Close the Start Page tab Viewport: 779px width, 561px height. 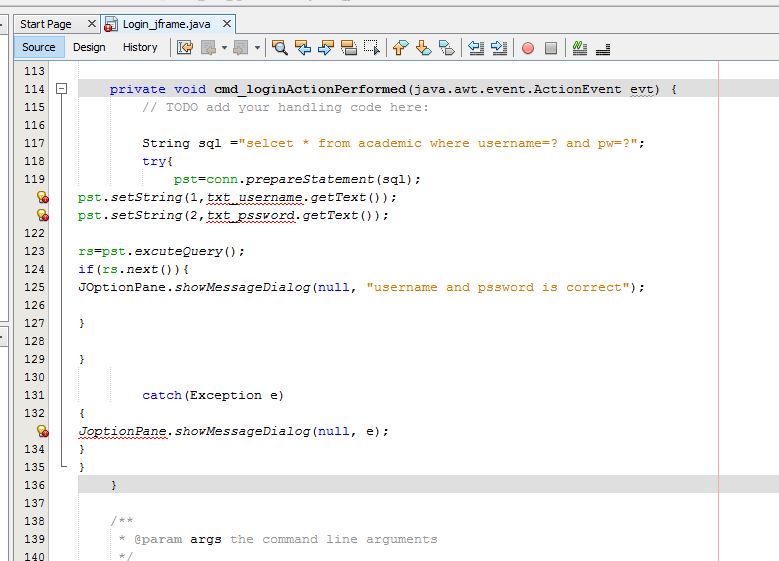tap(91, 23)
